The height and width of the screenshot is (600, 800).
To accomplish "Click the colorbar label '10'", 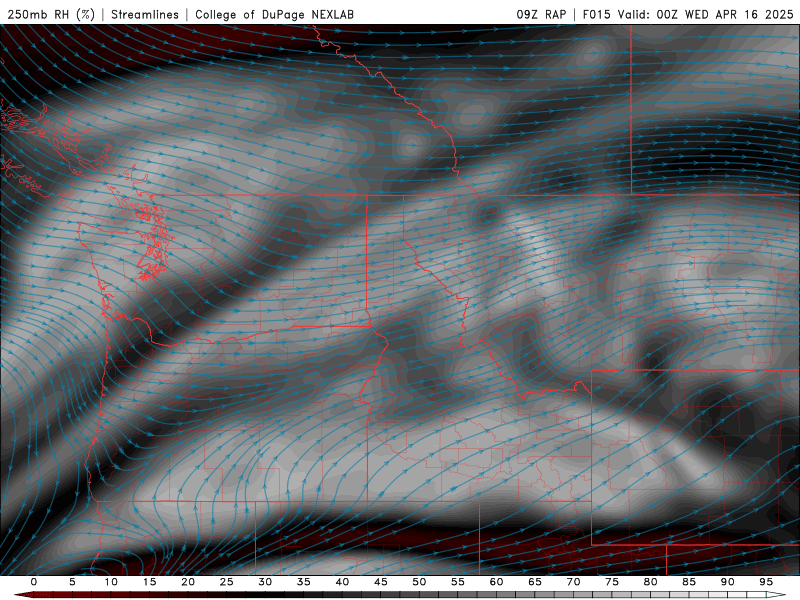I will click(x=111, y=582).
